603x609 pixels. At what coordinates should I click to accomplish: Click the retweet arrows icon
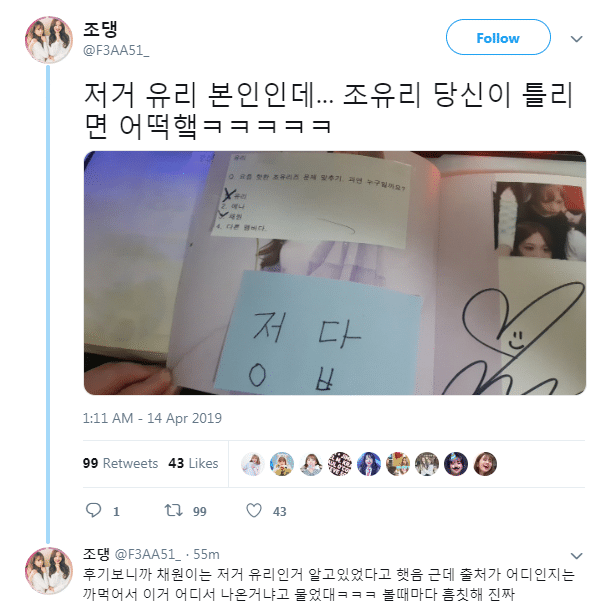click(x=173, y=510)
